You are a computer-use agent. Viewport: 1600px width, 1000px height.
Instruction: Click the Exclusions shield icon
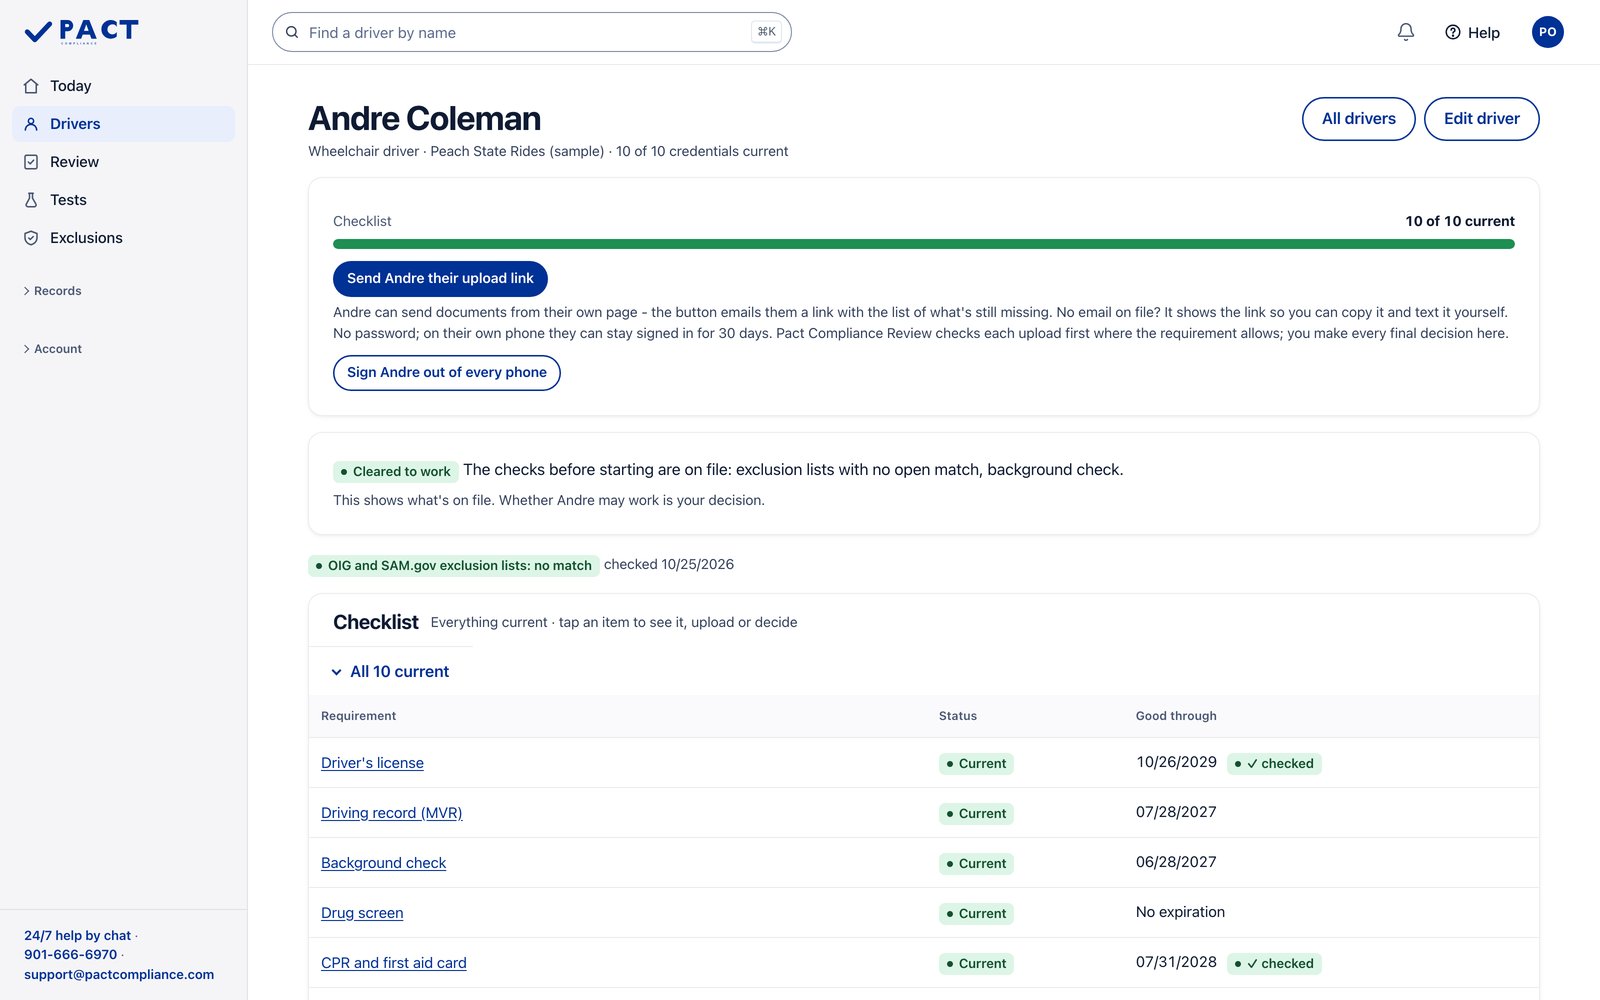coord(31,238)
